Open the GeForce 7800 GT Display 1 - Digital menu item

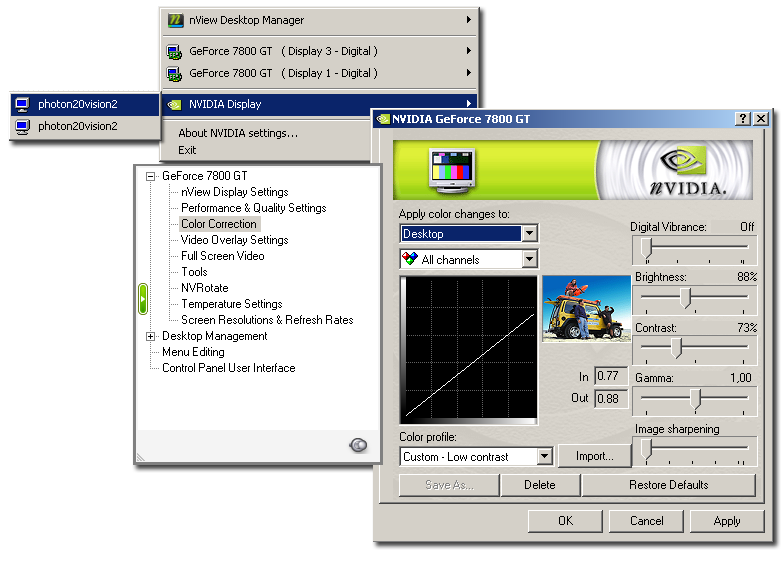320,73
